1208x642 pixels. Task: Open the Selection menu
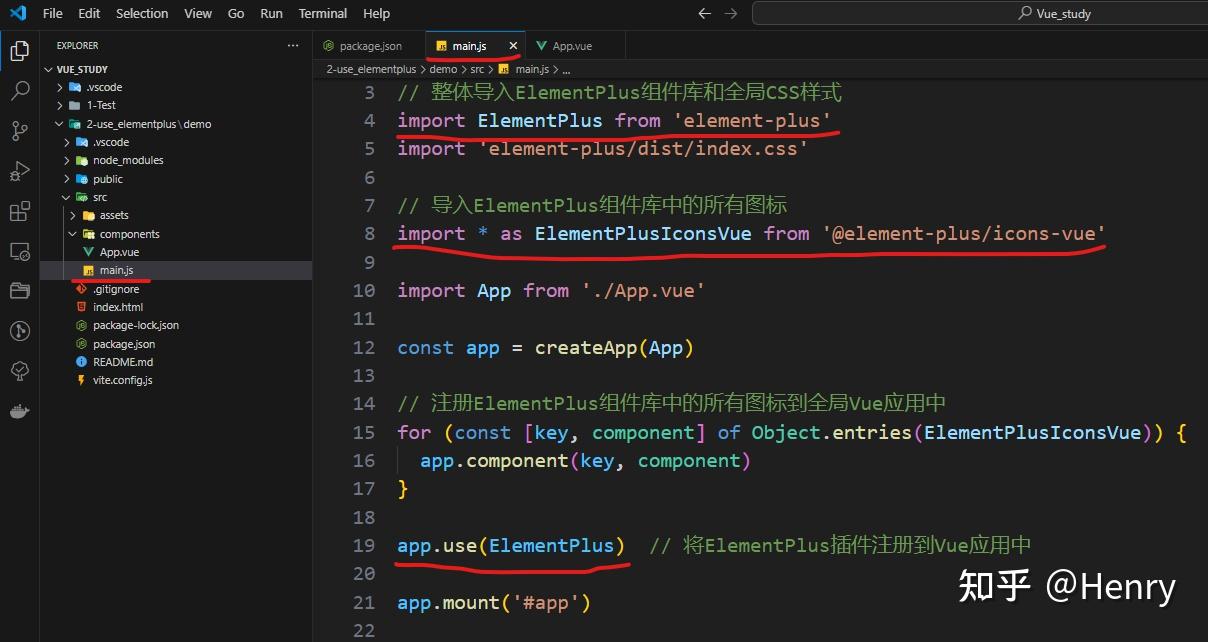pyautogui.click(x=142, y=14)
